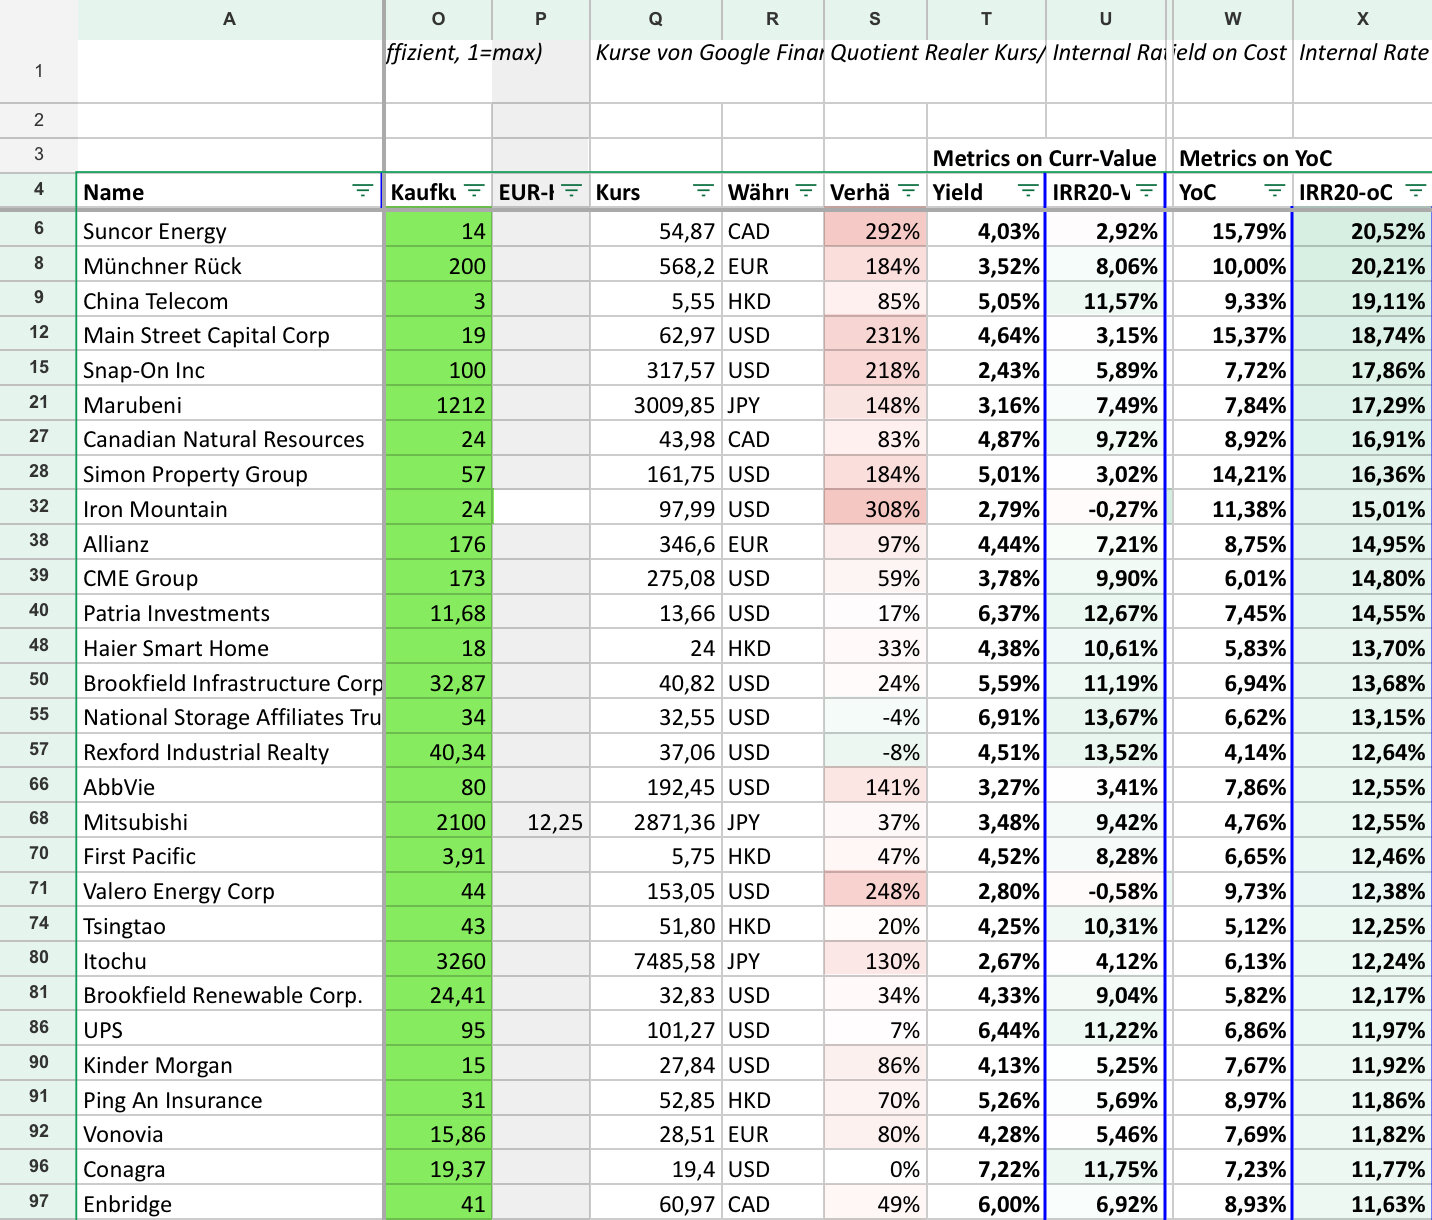This screenshot has height=1220, width=1432.
Task: Select the 'China Telecom' name cell
Action: [230, 301]
